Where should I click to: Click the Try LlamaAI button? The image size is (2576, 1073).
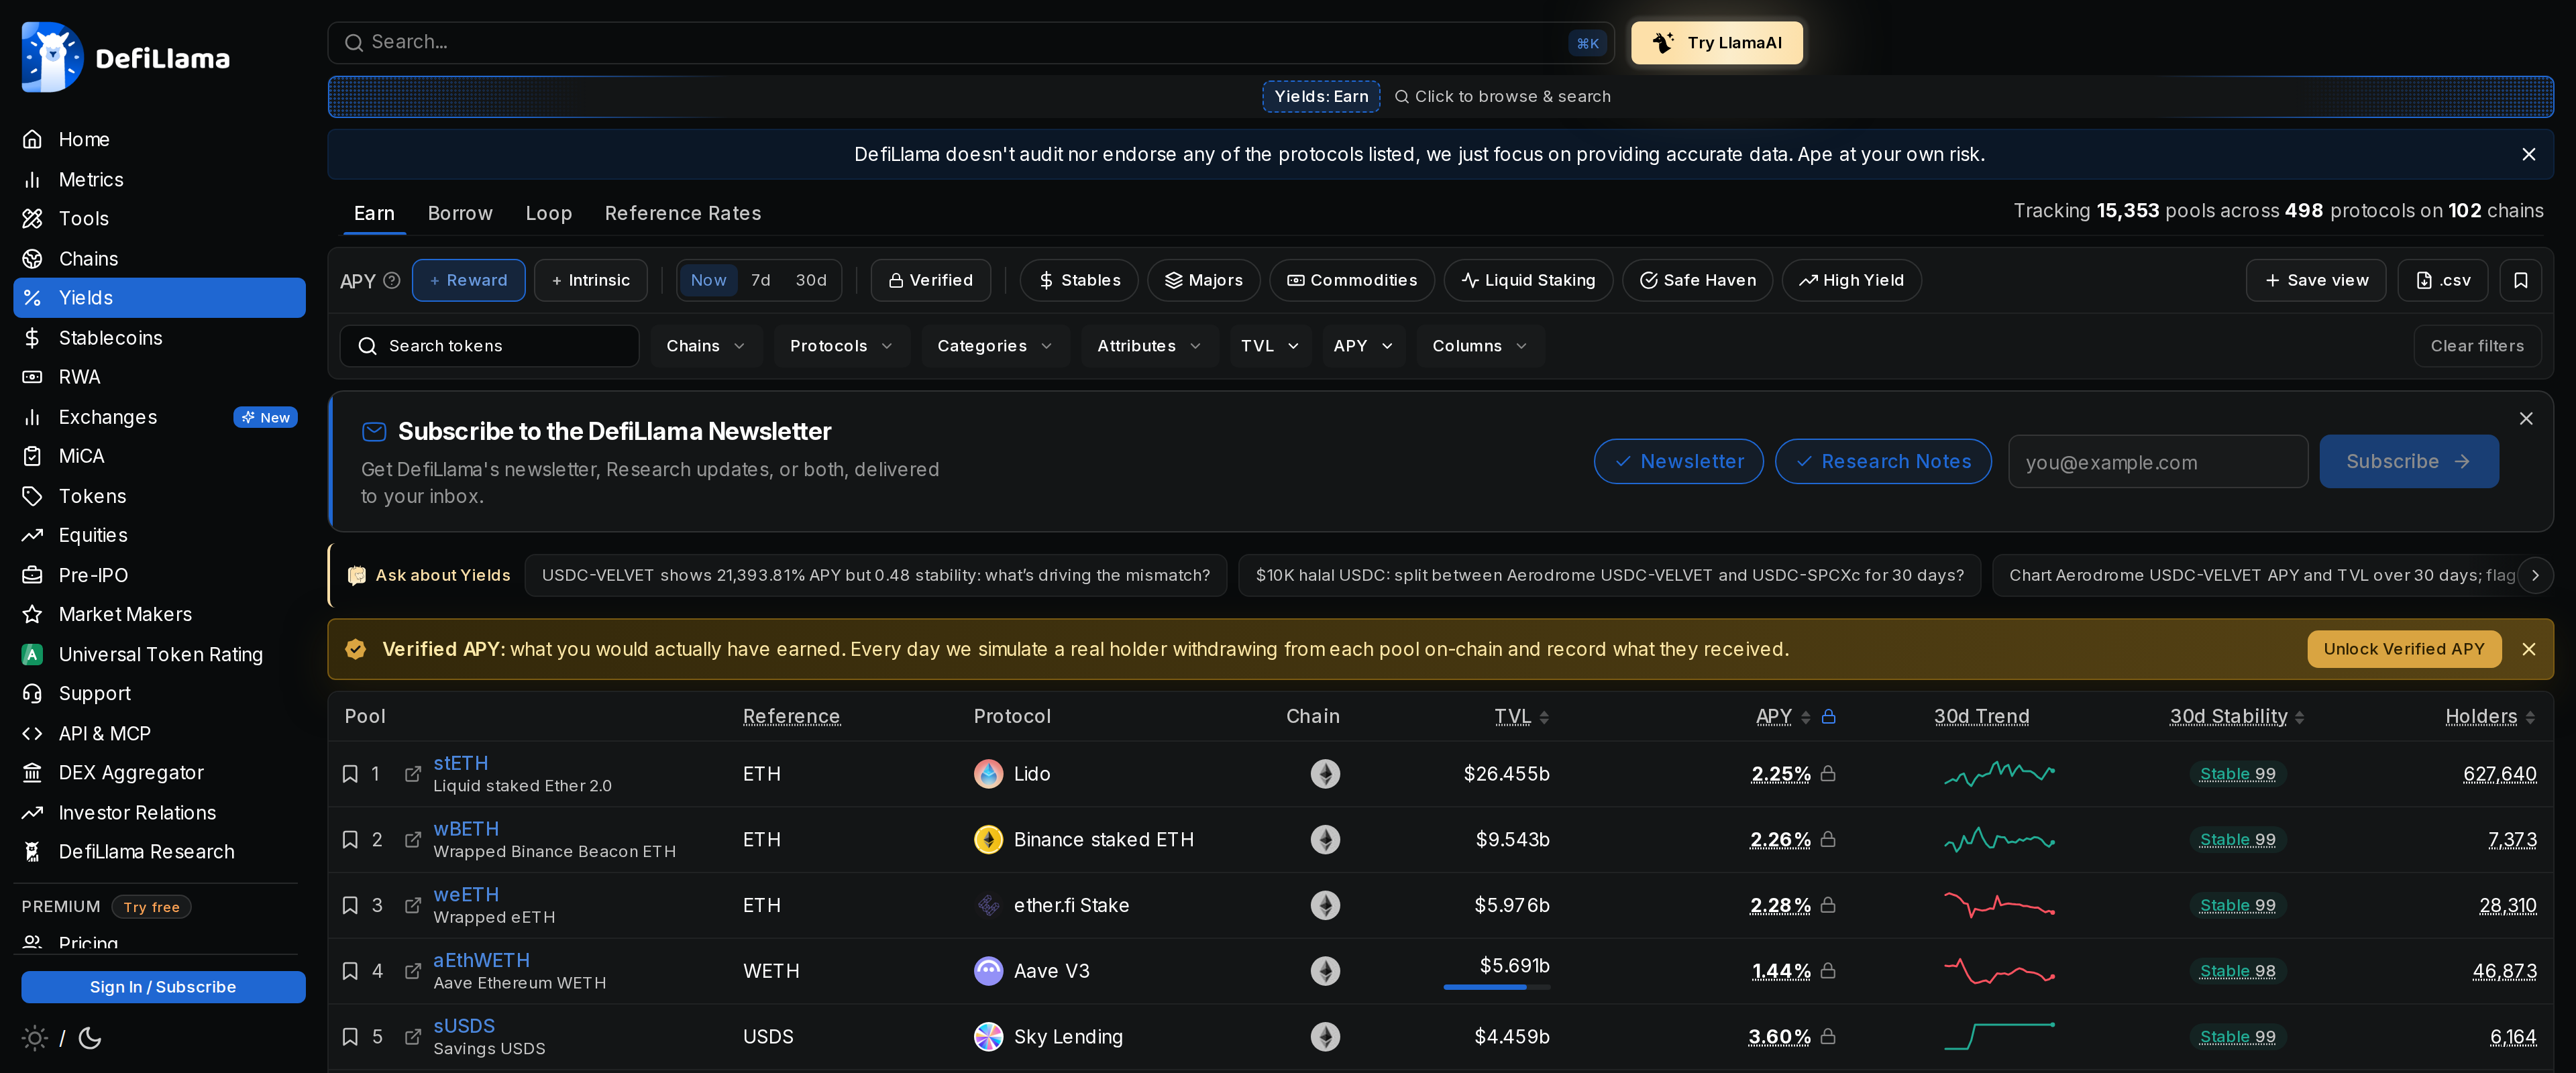click(x=1716, y=43)
